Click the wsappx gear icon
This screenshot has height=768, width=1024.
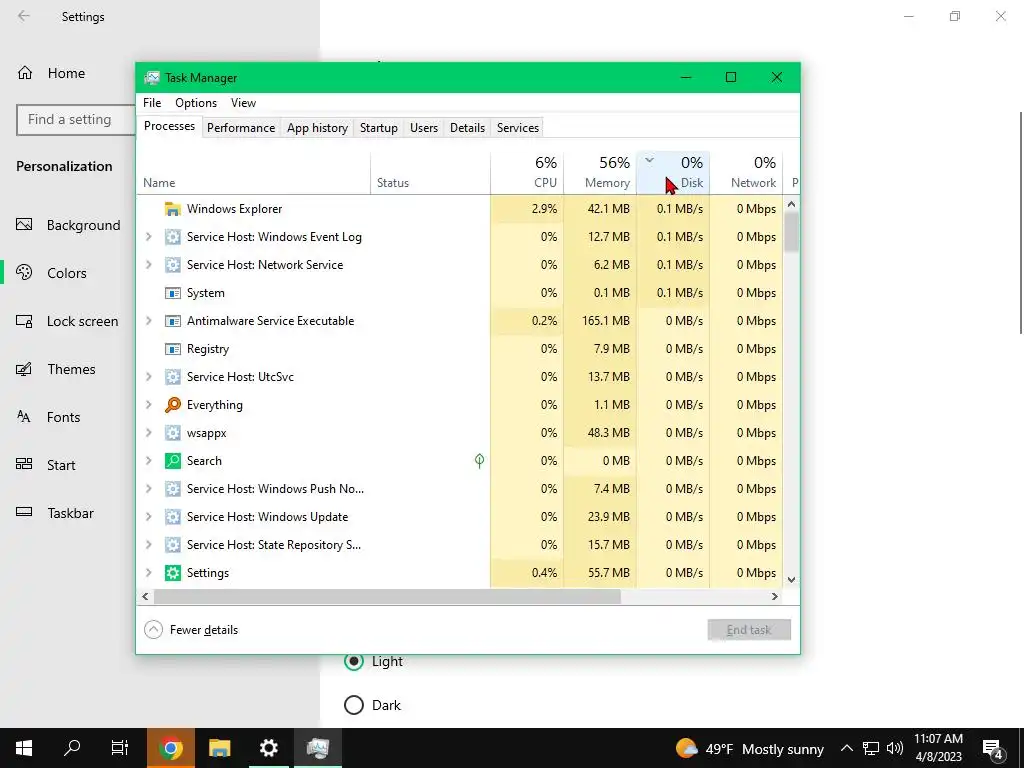(172, 433)
